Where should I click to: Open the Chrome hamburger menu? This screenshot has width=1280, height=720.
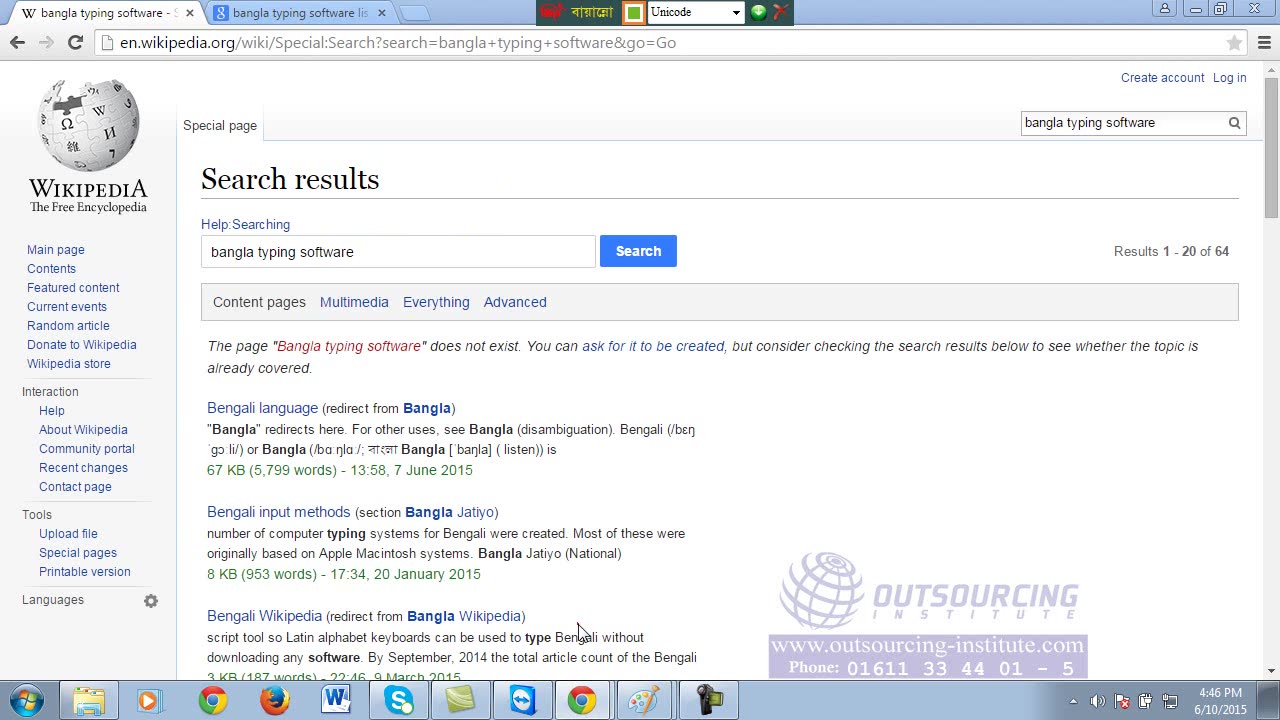(1264, 42)
